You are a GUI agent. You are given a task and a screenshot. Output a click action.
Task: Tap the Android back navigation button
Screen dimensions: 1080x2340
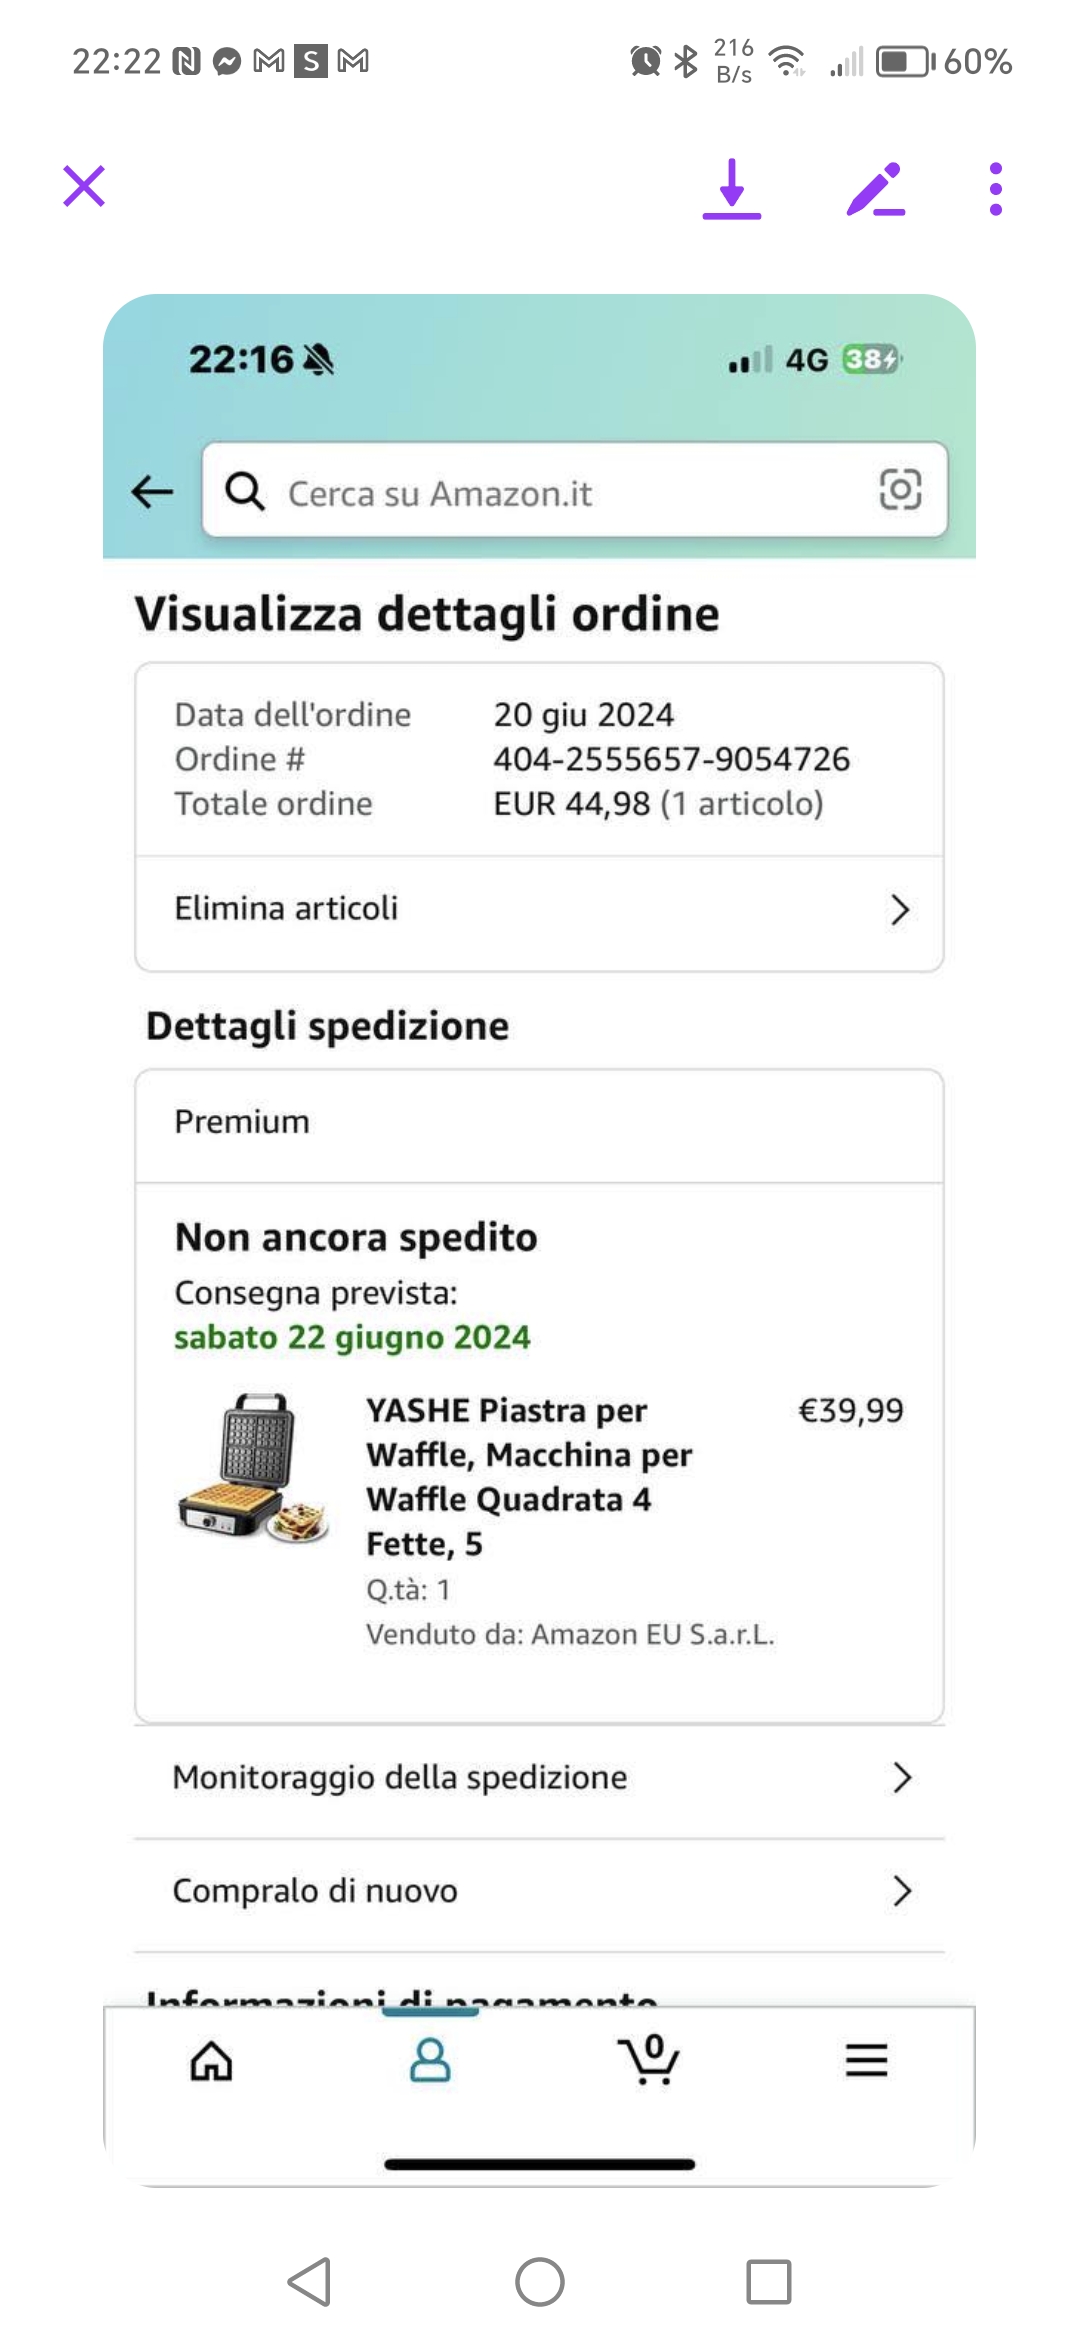[309, 2282]
